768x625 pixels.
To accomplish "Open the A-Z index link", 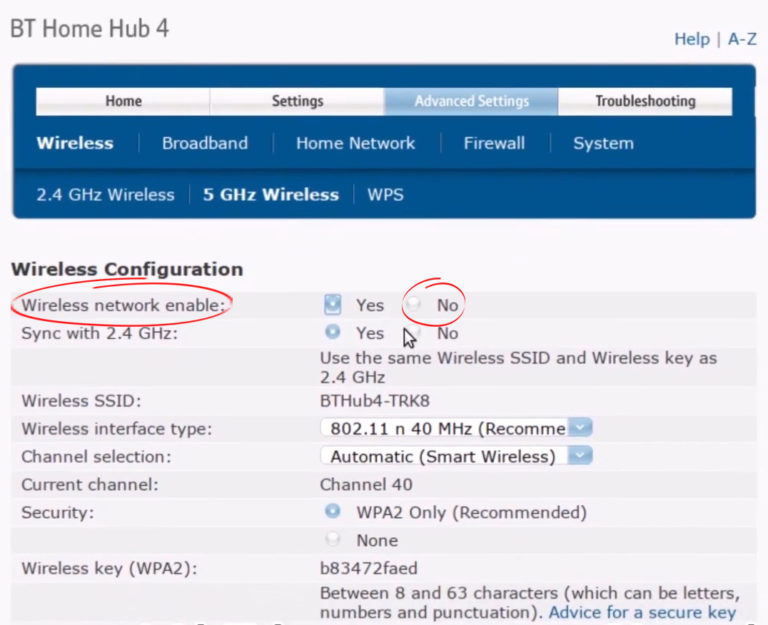I will (742, 39).
